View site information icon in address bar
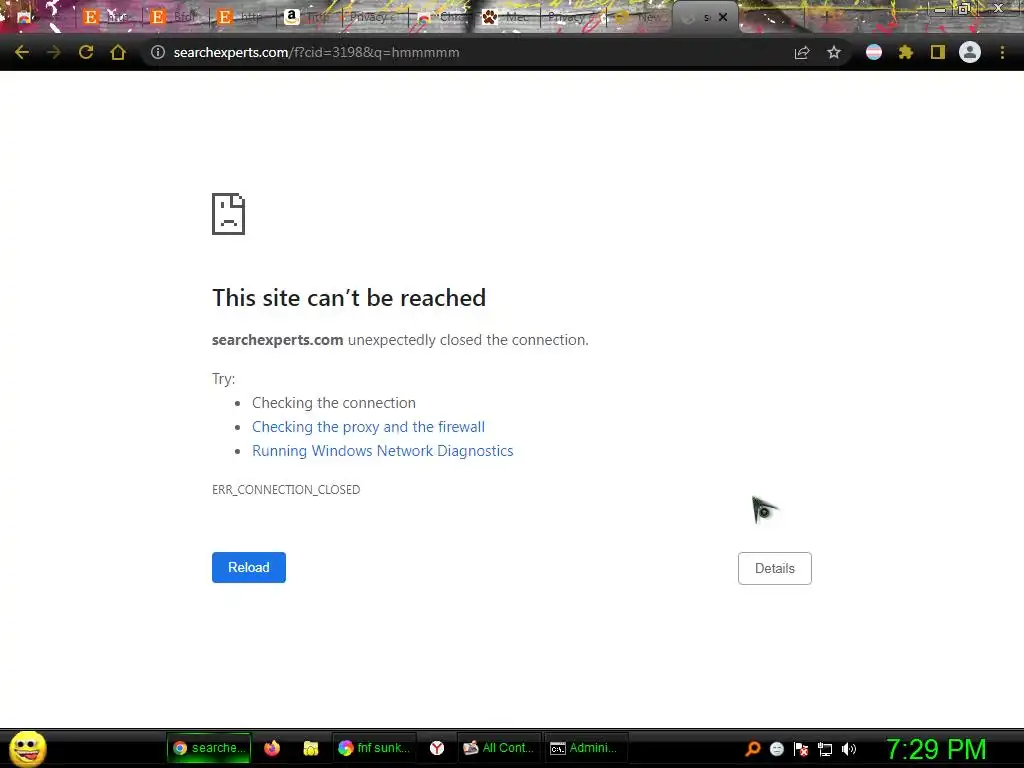 click(157, 52)
